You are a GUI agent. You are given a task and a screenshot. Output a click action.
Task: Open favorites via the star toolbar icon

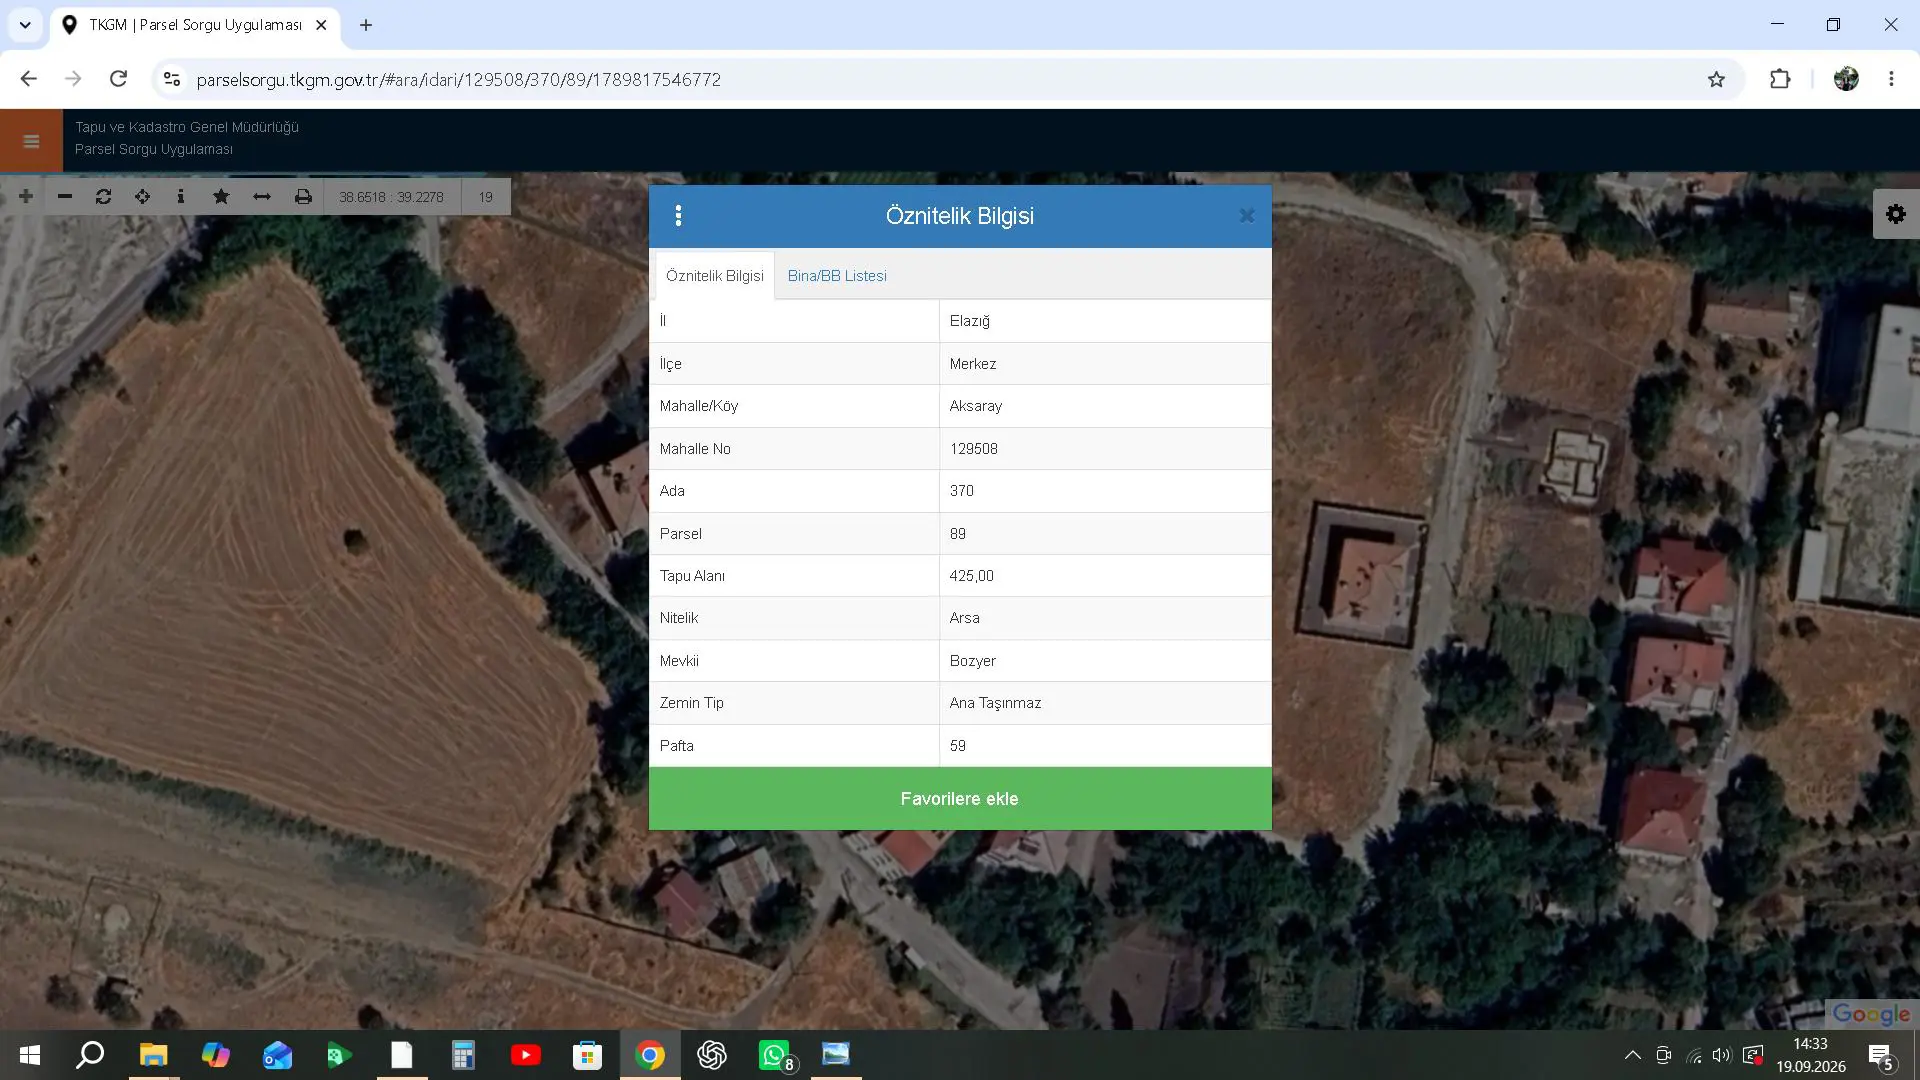[221, 196]
